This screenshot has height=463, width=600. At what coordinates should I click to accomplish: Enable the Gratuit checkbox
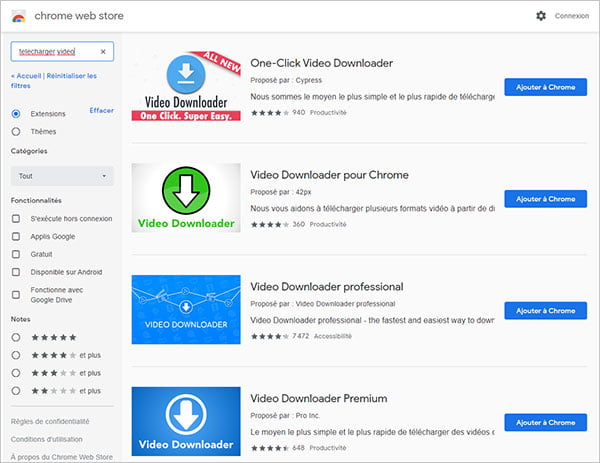coord(16,253)
